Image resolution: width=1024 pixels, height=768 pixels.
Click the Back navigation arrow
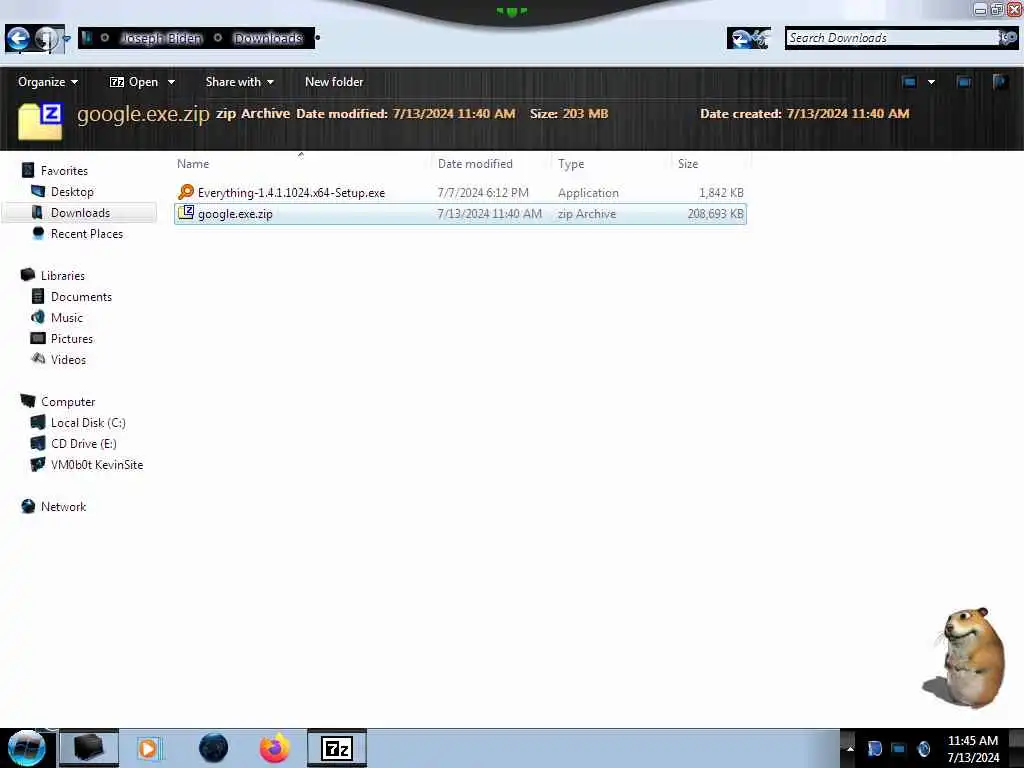pyautogui.click(x=18, y=39)
